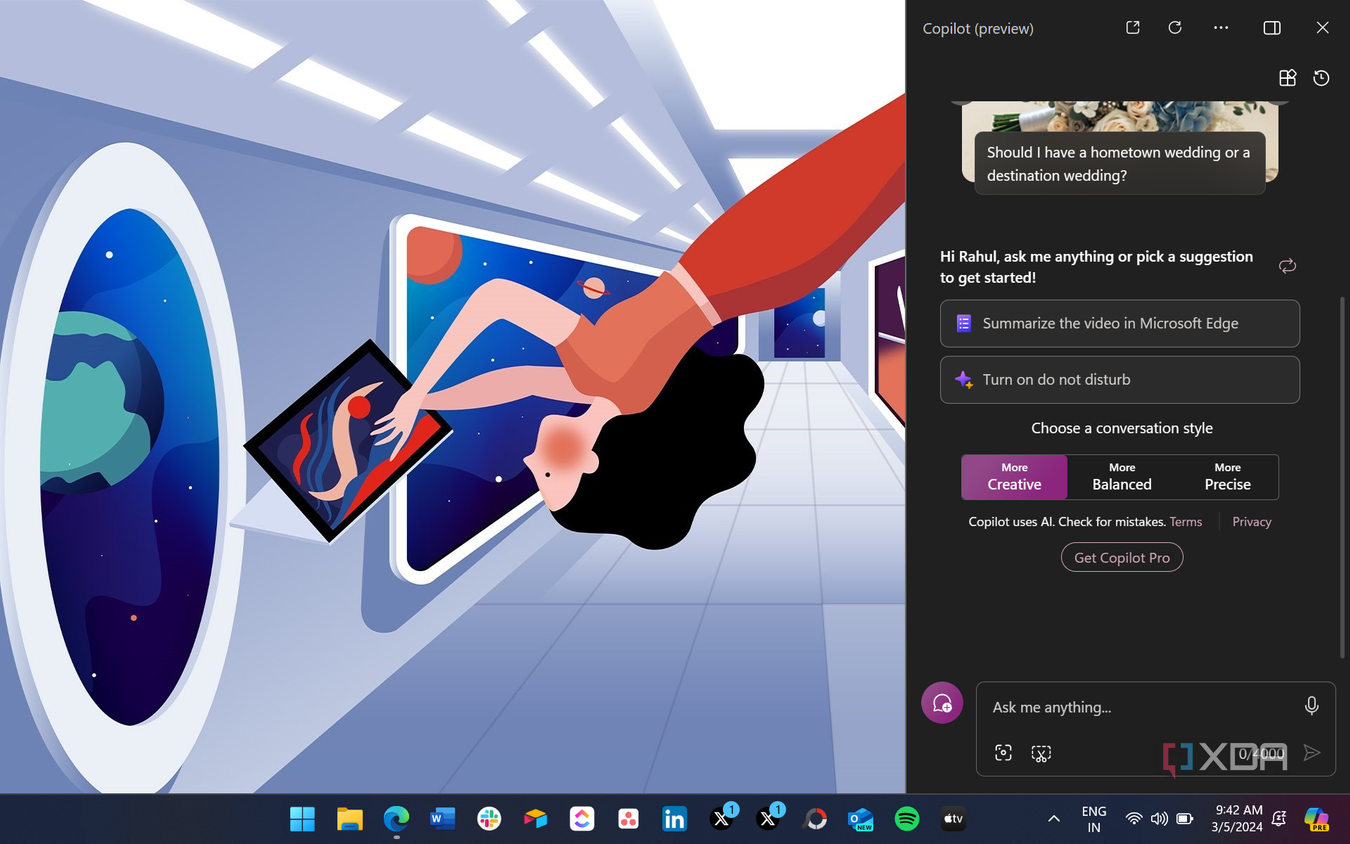
Task: Click the Refresh icon in Copilot header
Action: [x=1175, y=28]
